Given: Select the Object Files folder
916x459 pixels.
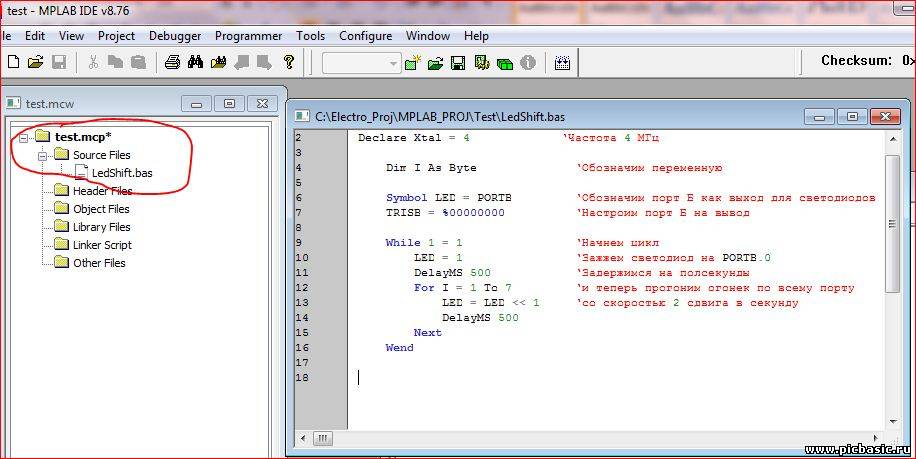Looking at the screenshot, I should tap(101, 209).
